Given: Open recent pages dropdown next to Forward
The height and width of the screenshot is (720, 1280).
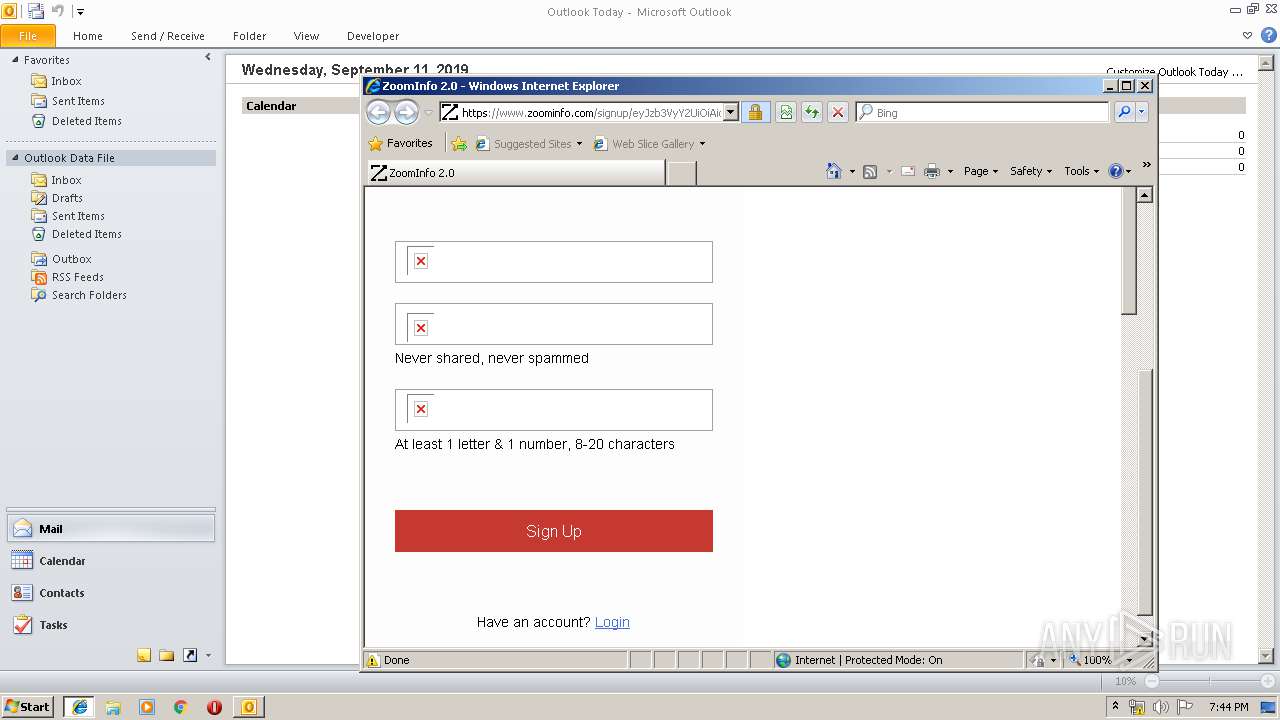Looking at the screenshot, I should 429,113.
